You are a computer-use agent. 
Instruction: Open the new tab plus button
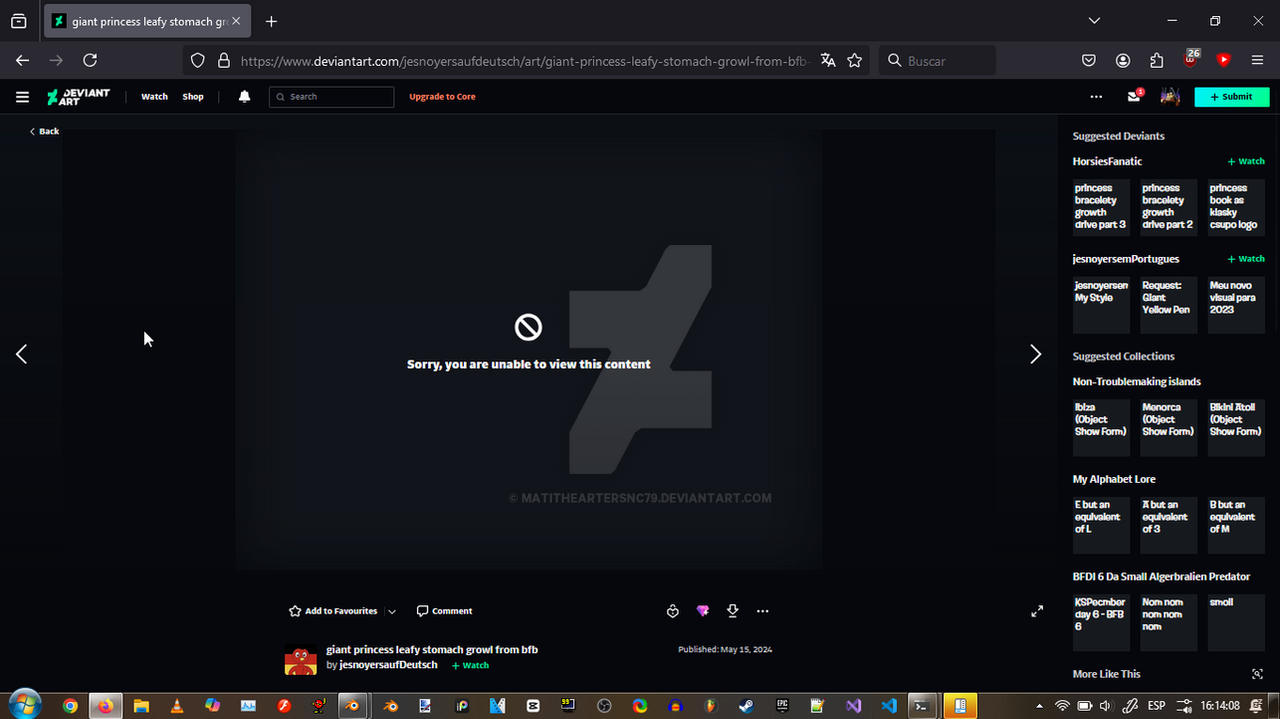[271, 21]
